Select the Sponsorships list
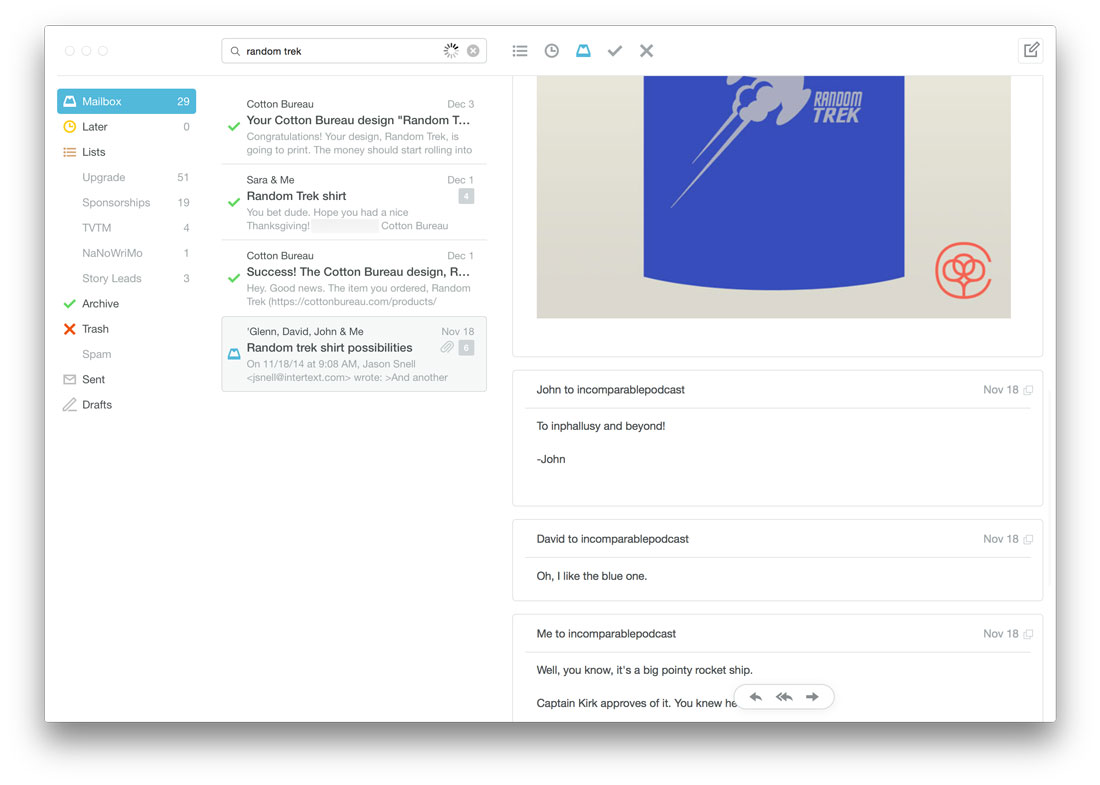 (x=126, y=202)
